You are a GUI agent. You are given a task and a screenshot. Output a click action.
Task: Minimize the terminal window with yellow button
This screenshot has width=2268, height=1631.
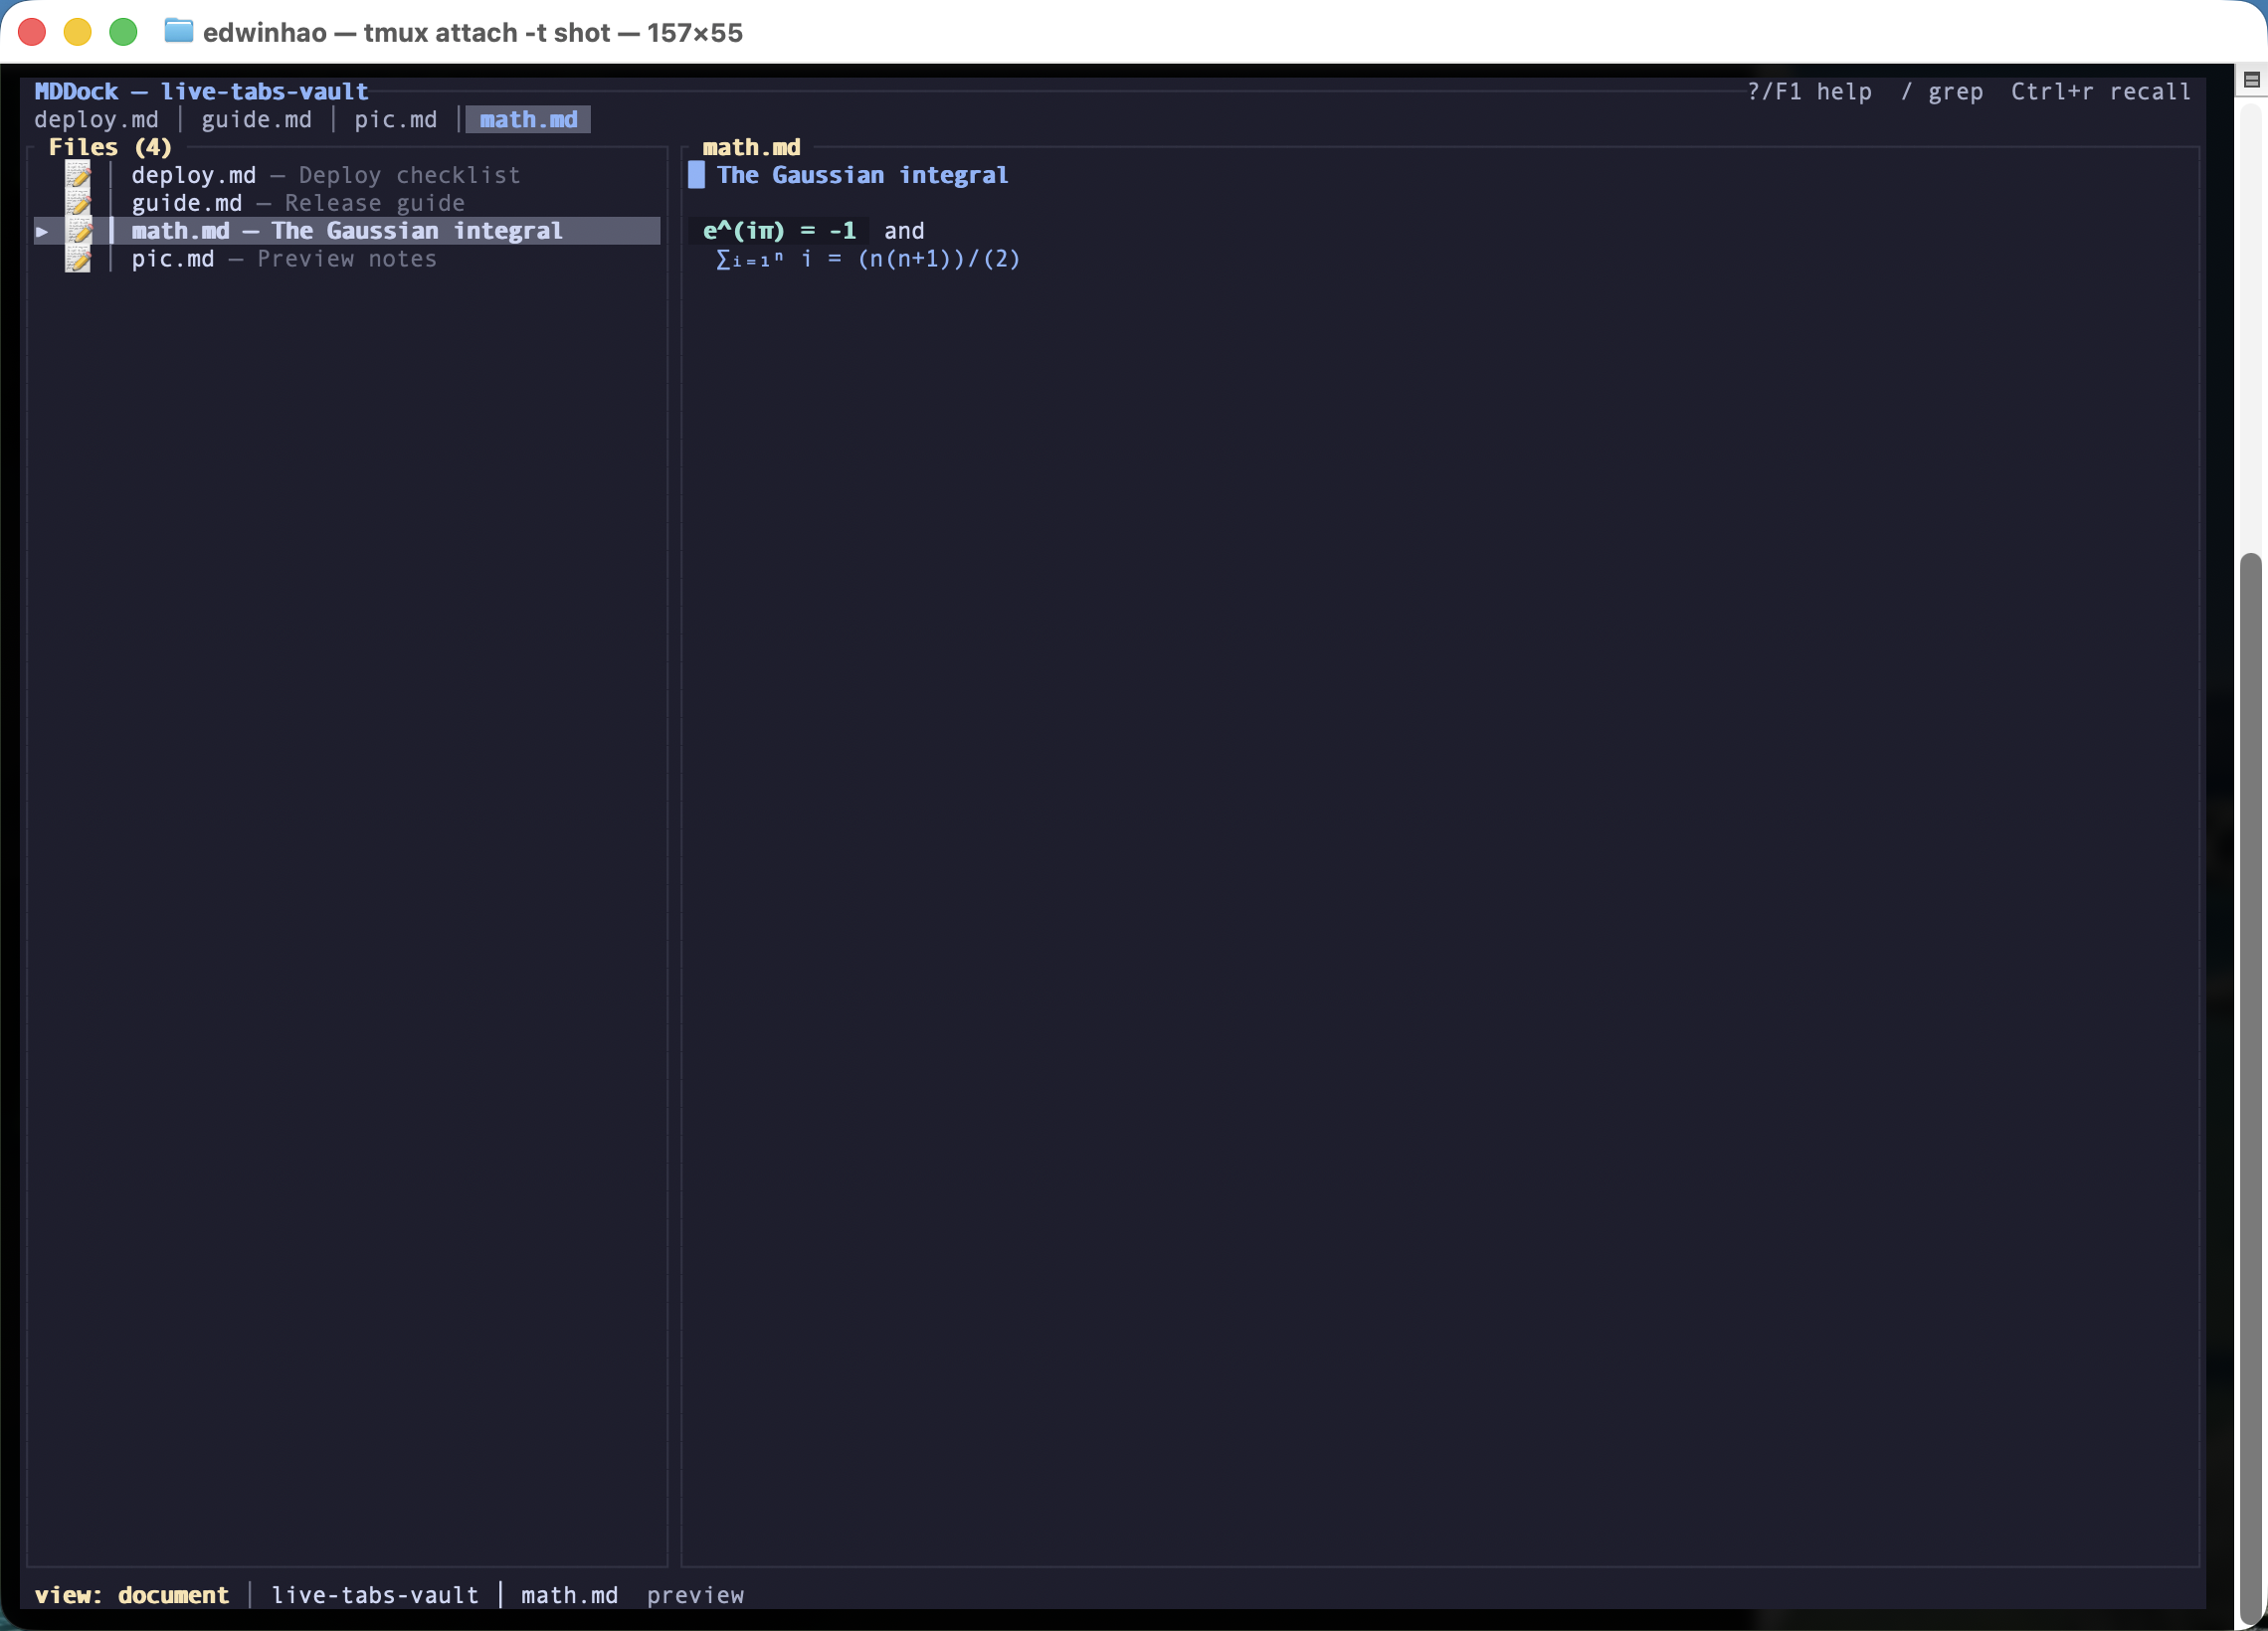78,32
